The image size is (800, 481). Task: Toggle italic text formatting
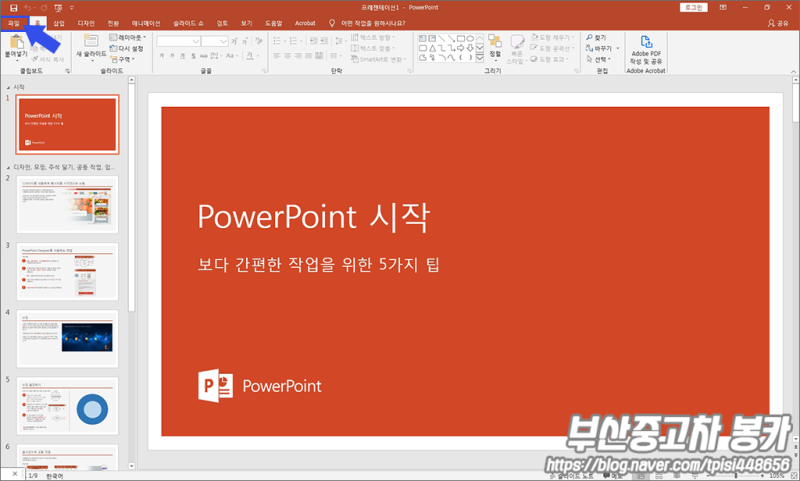pyautogui.click(x=172, y=56)
